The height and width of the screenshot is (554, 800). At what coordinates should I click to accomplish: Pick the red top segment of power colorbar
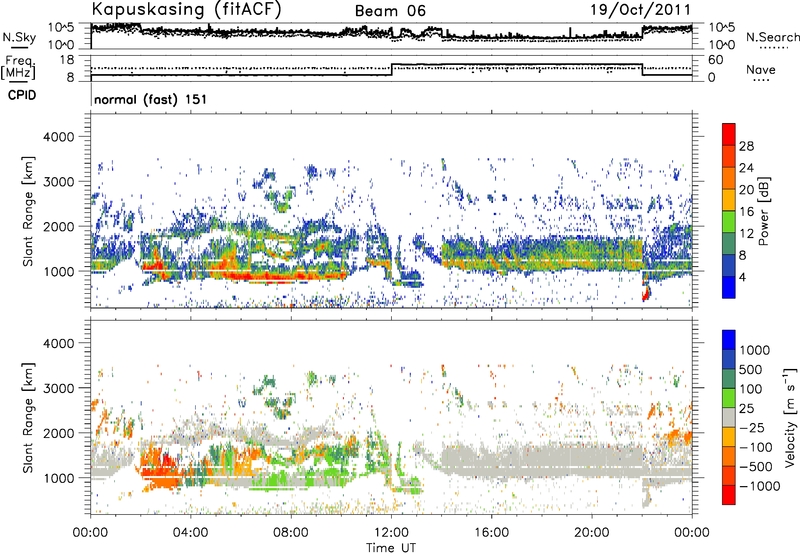click(729, 134)
